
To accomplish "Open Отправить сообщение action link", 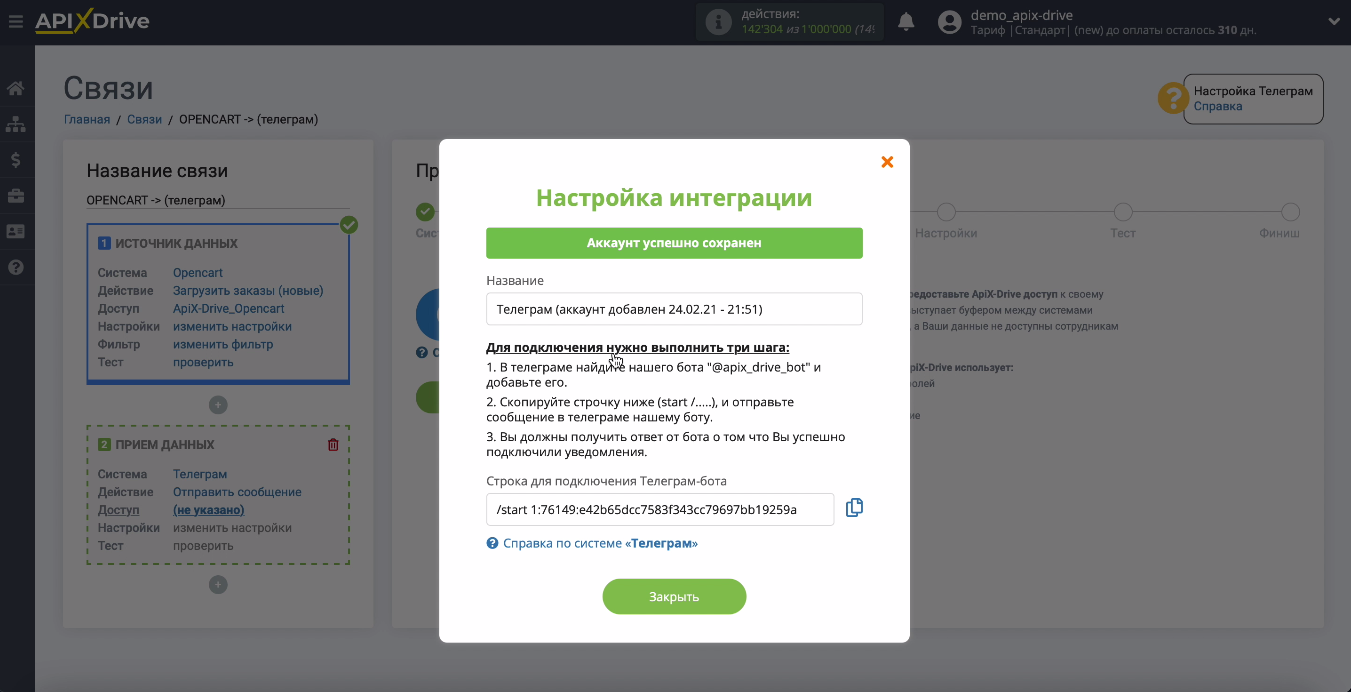I will (x=237, y=492).
